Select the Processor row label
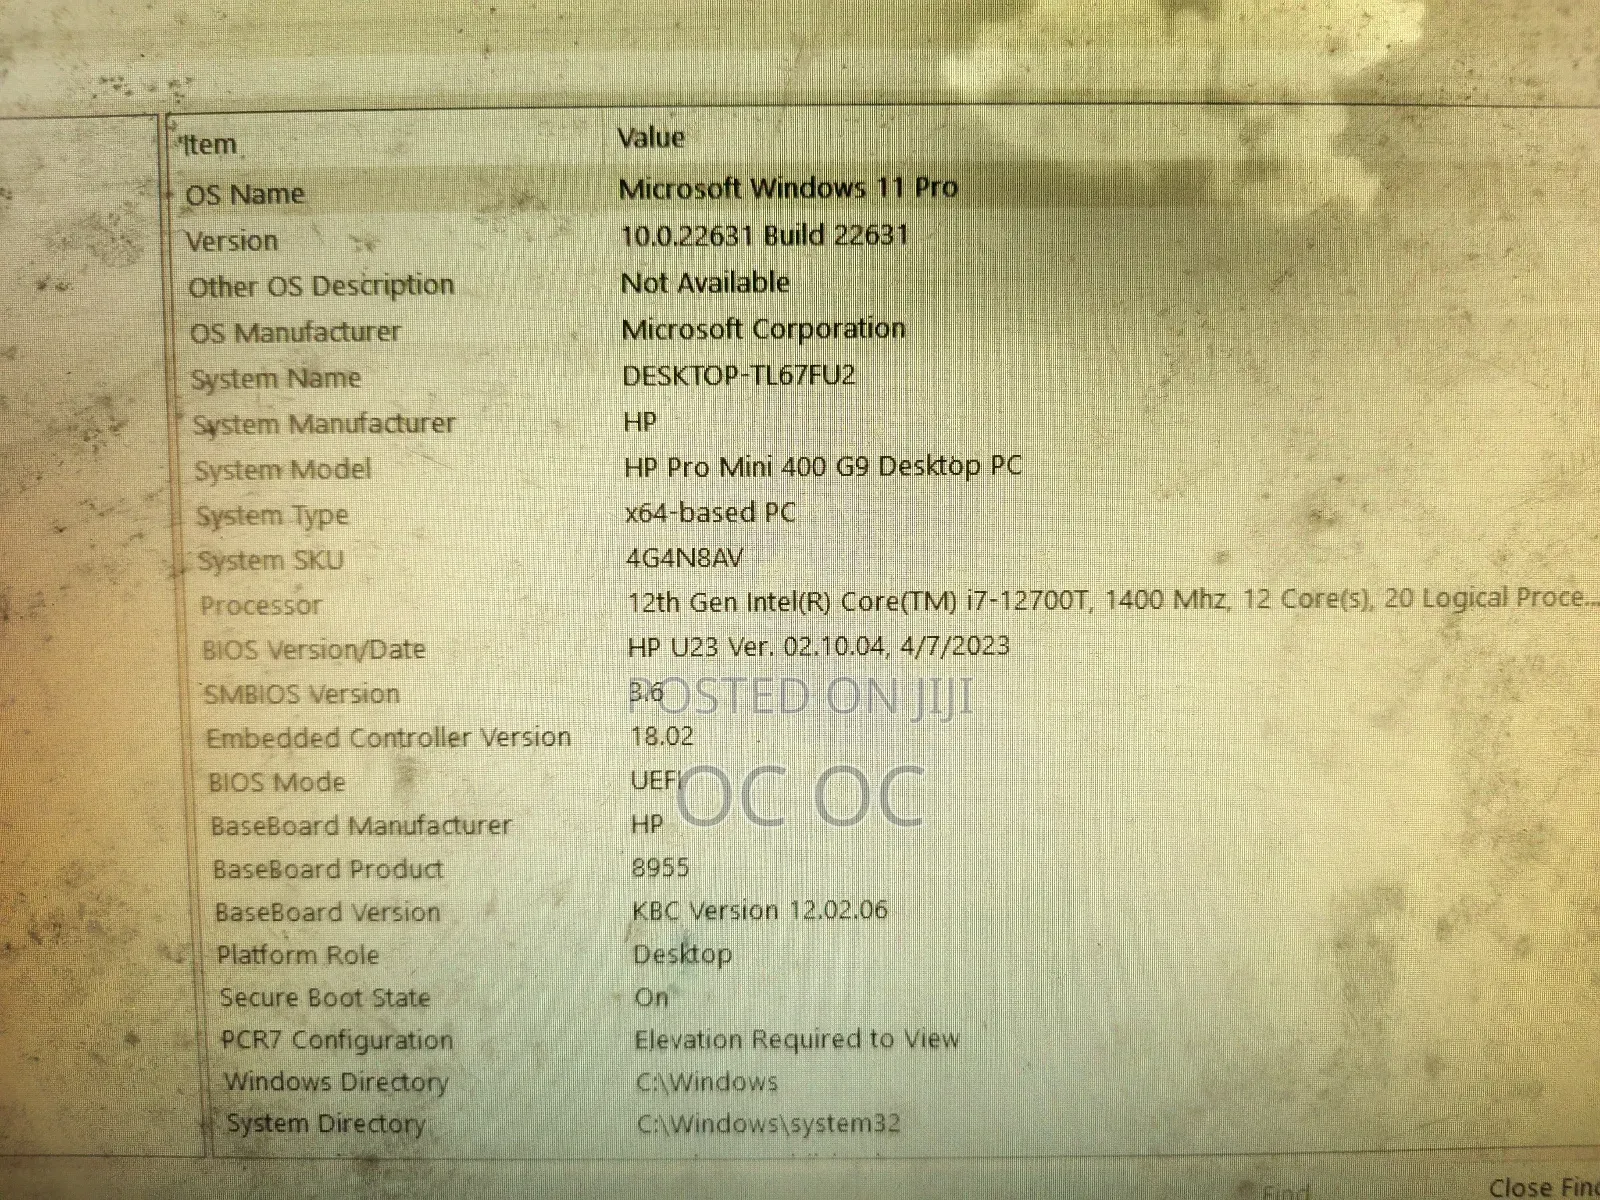Image resolution: width=1600 pixels, height=1200 pixels. (x=261, y=605)
